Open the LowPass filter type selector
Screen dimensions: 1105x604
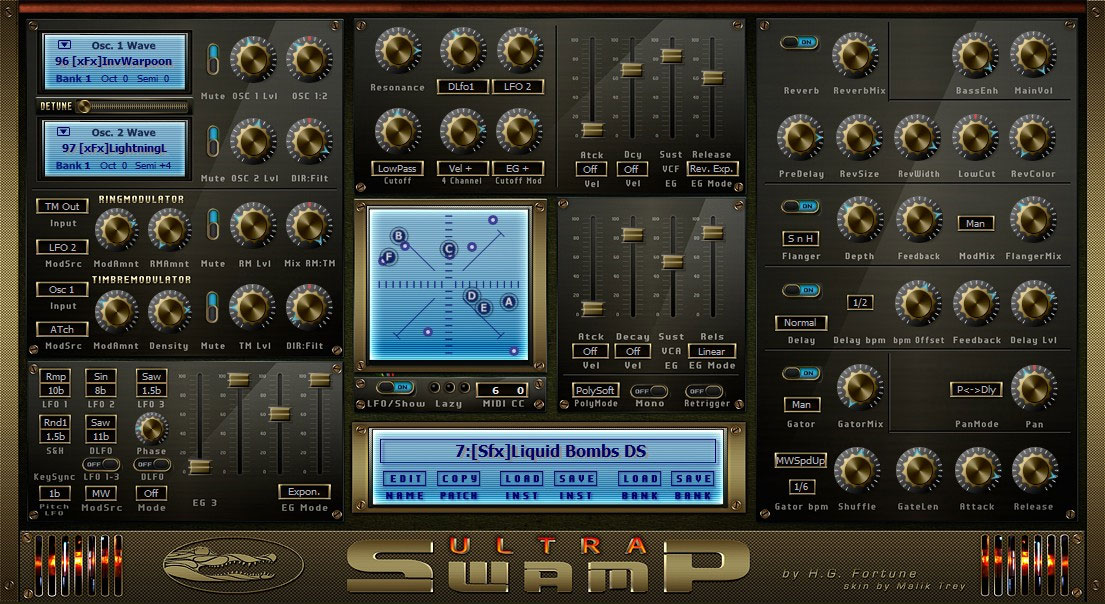397,168
